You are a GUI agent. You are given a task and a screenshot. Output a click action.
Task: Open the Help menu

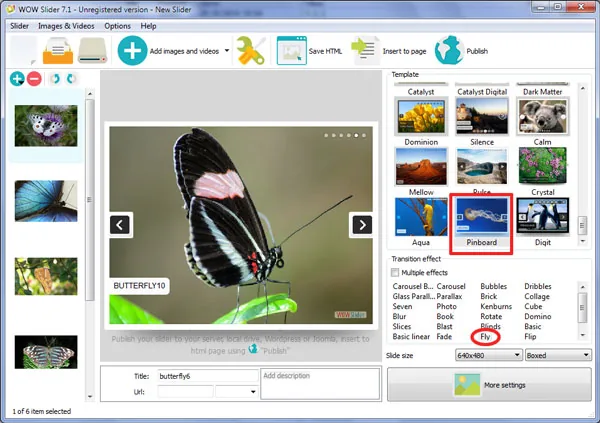click(148, 26)
